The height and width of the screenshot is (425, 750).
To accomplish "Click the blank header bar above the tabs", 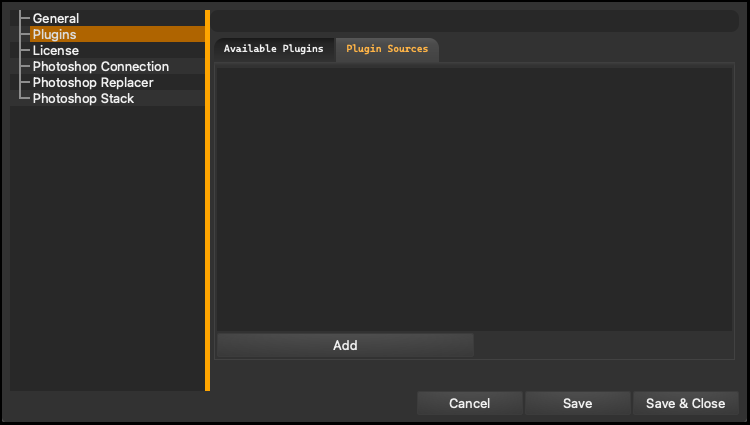I will [475, 21].
